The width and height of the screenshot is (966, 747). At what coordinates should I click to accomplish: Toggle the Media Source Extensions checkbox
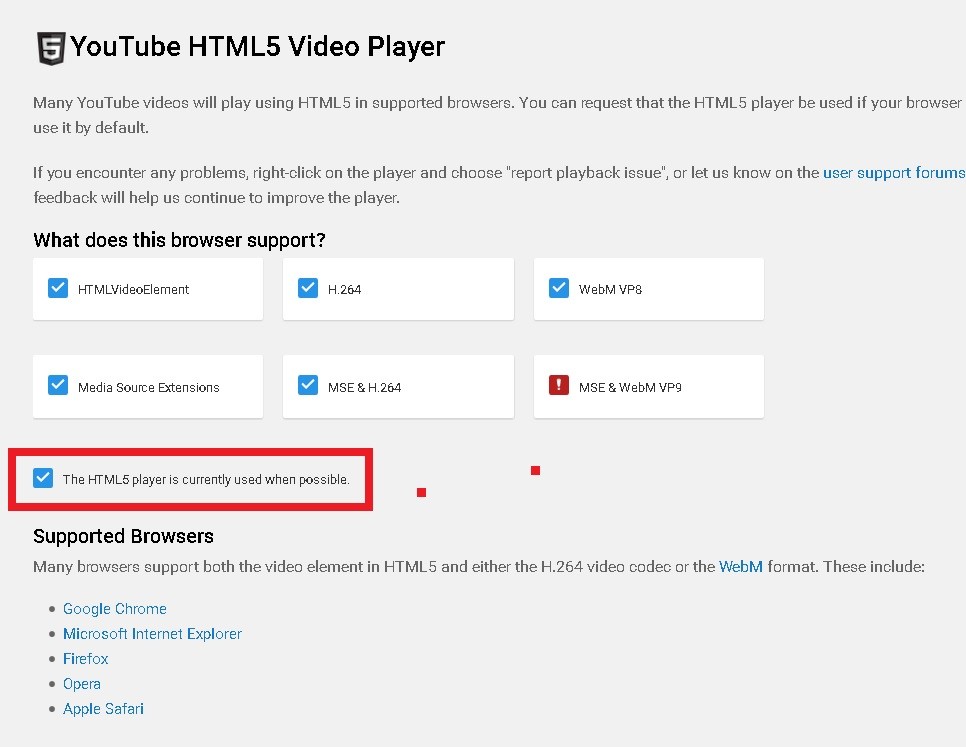58,385
